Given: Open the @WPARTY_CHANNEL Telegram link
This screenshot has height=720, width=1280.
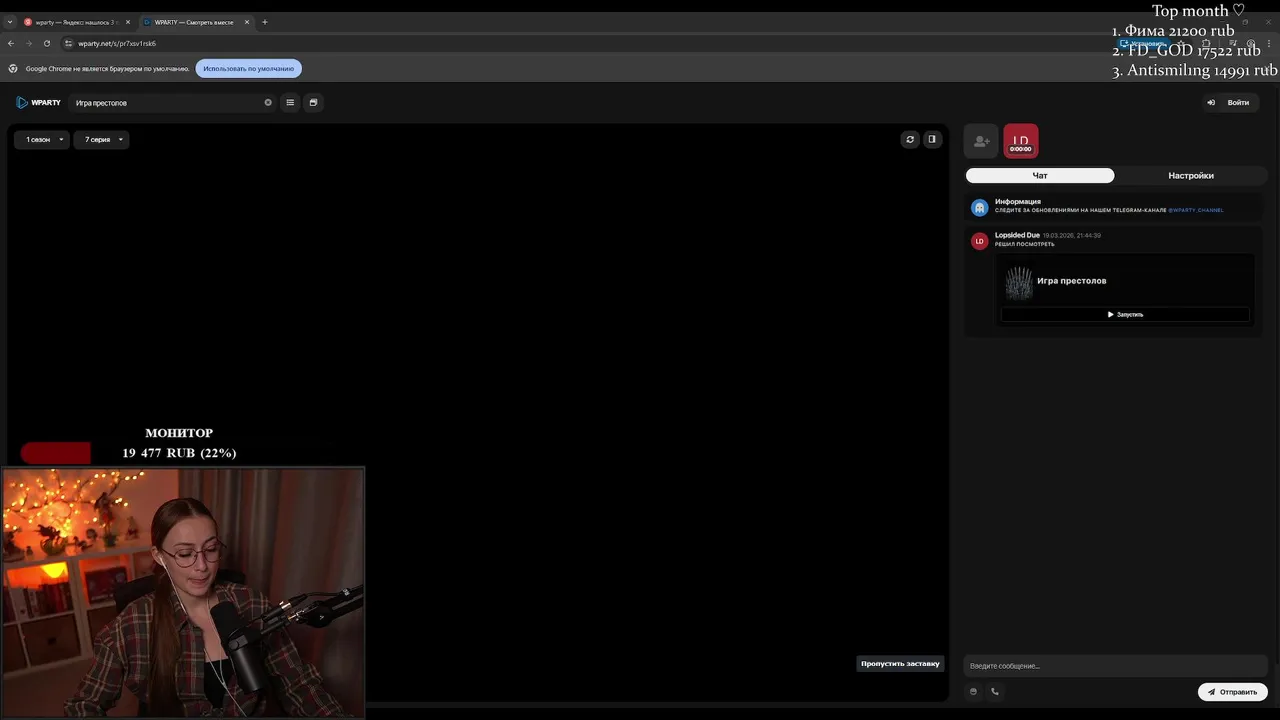Looking at the screenshot, I should pos(1196,210).
